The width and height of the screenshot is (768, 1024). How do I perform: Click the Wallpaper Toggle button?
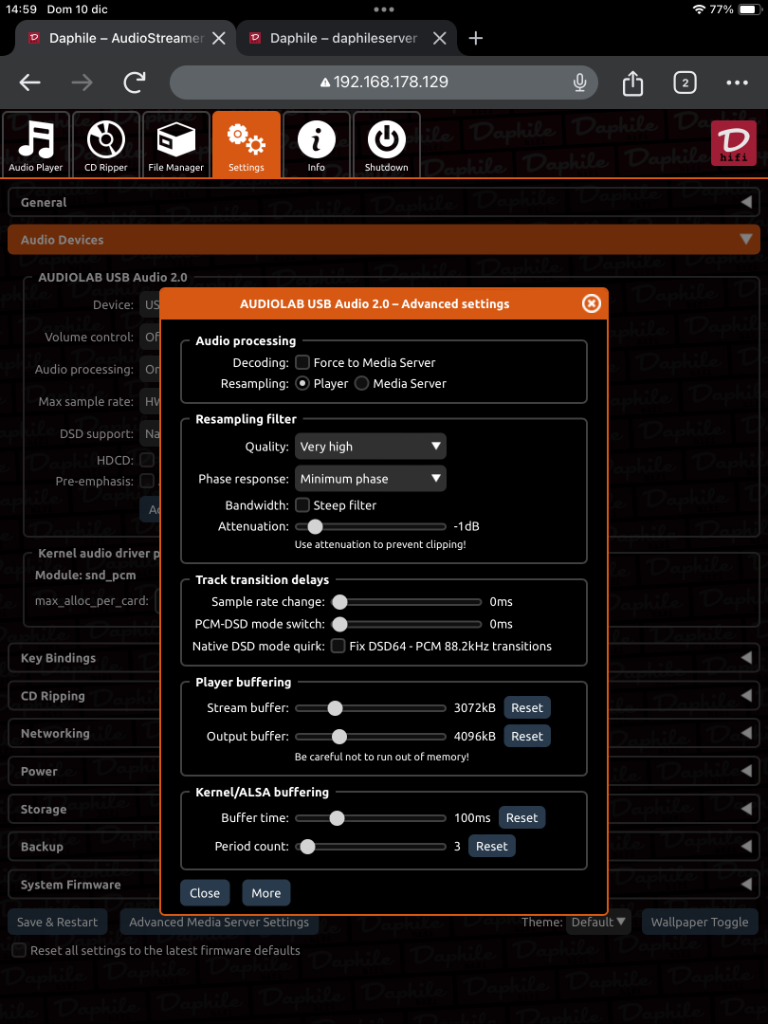click(x=699, y=922)
